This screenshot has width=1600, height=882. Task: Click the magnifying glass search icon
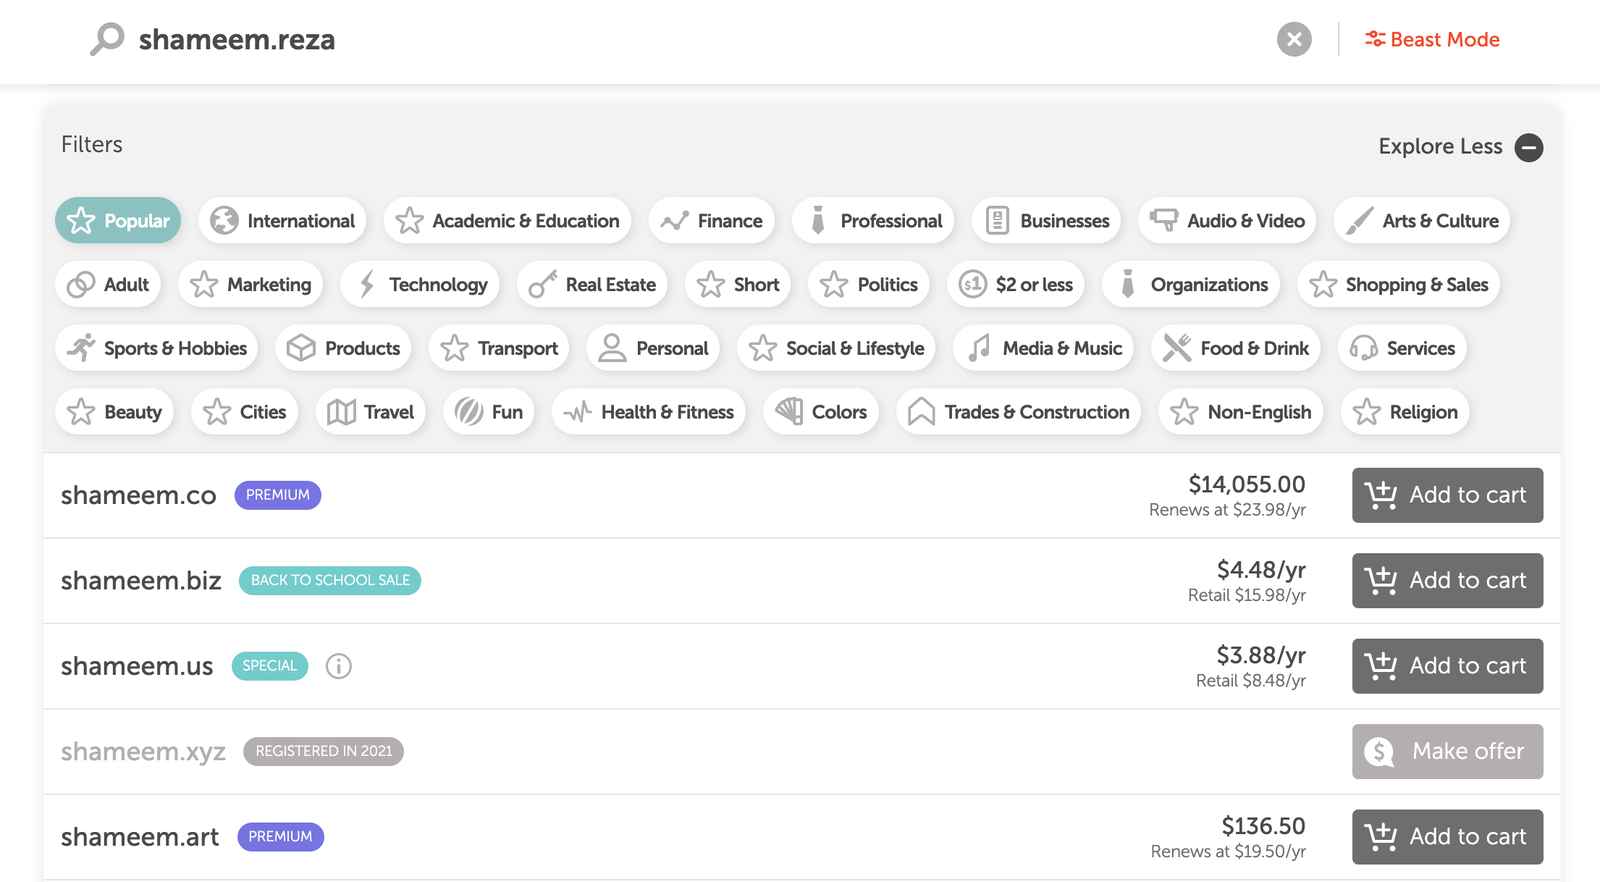(107, 40)
